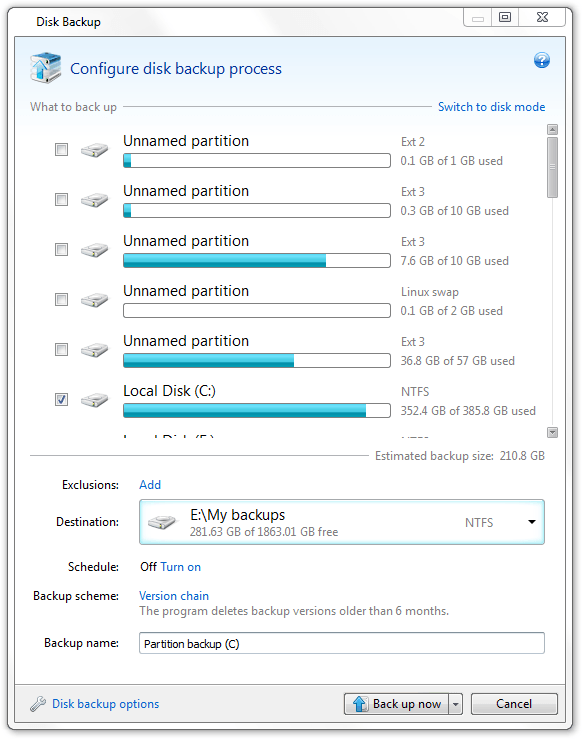Check the Ext 2 unnamed partition checkbox
The width and height of the screenshot is (583, 739).
[x=61, y=150]
